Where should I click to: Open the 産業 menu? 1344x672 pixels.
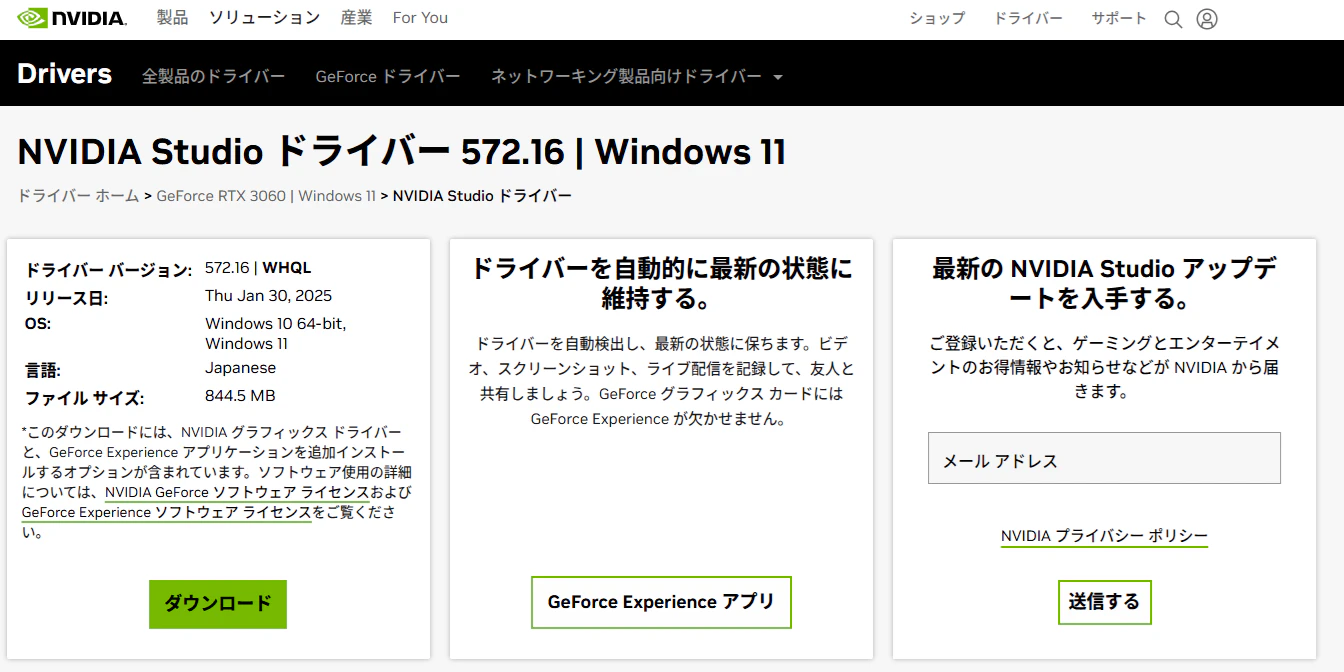pos(356,18)
